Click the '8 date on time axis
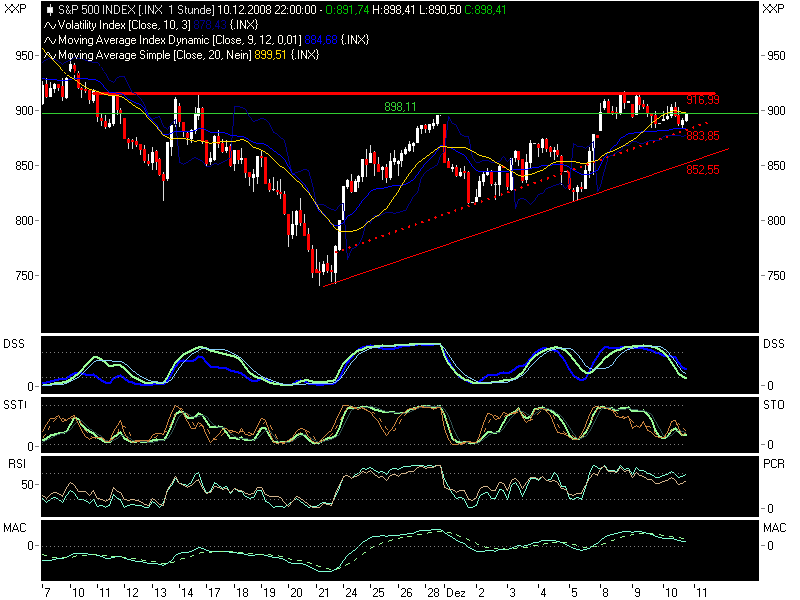 pyautogui.click(x=604, y=593)
